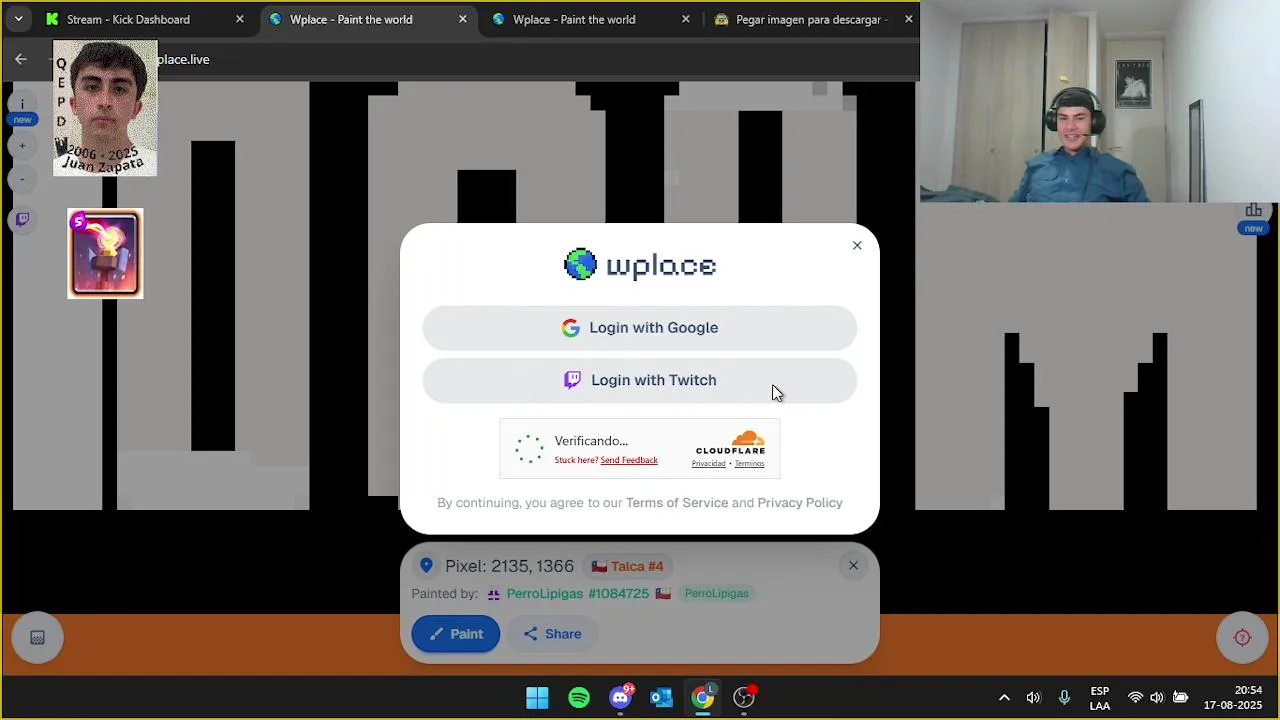
Task: Zoom in with the plus icon
Action: click(x=22, y=146)
